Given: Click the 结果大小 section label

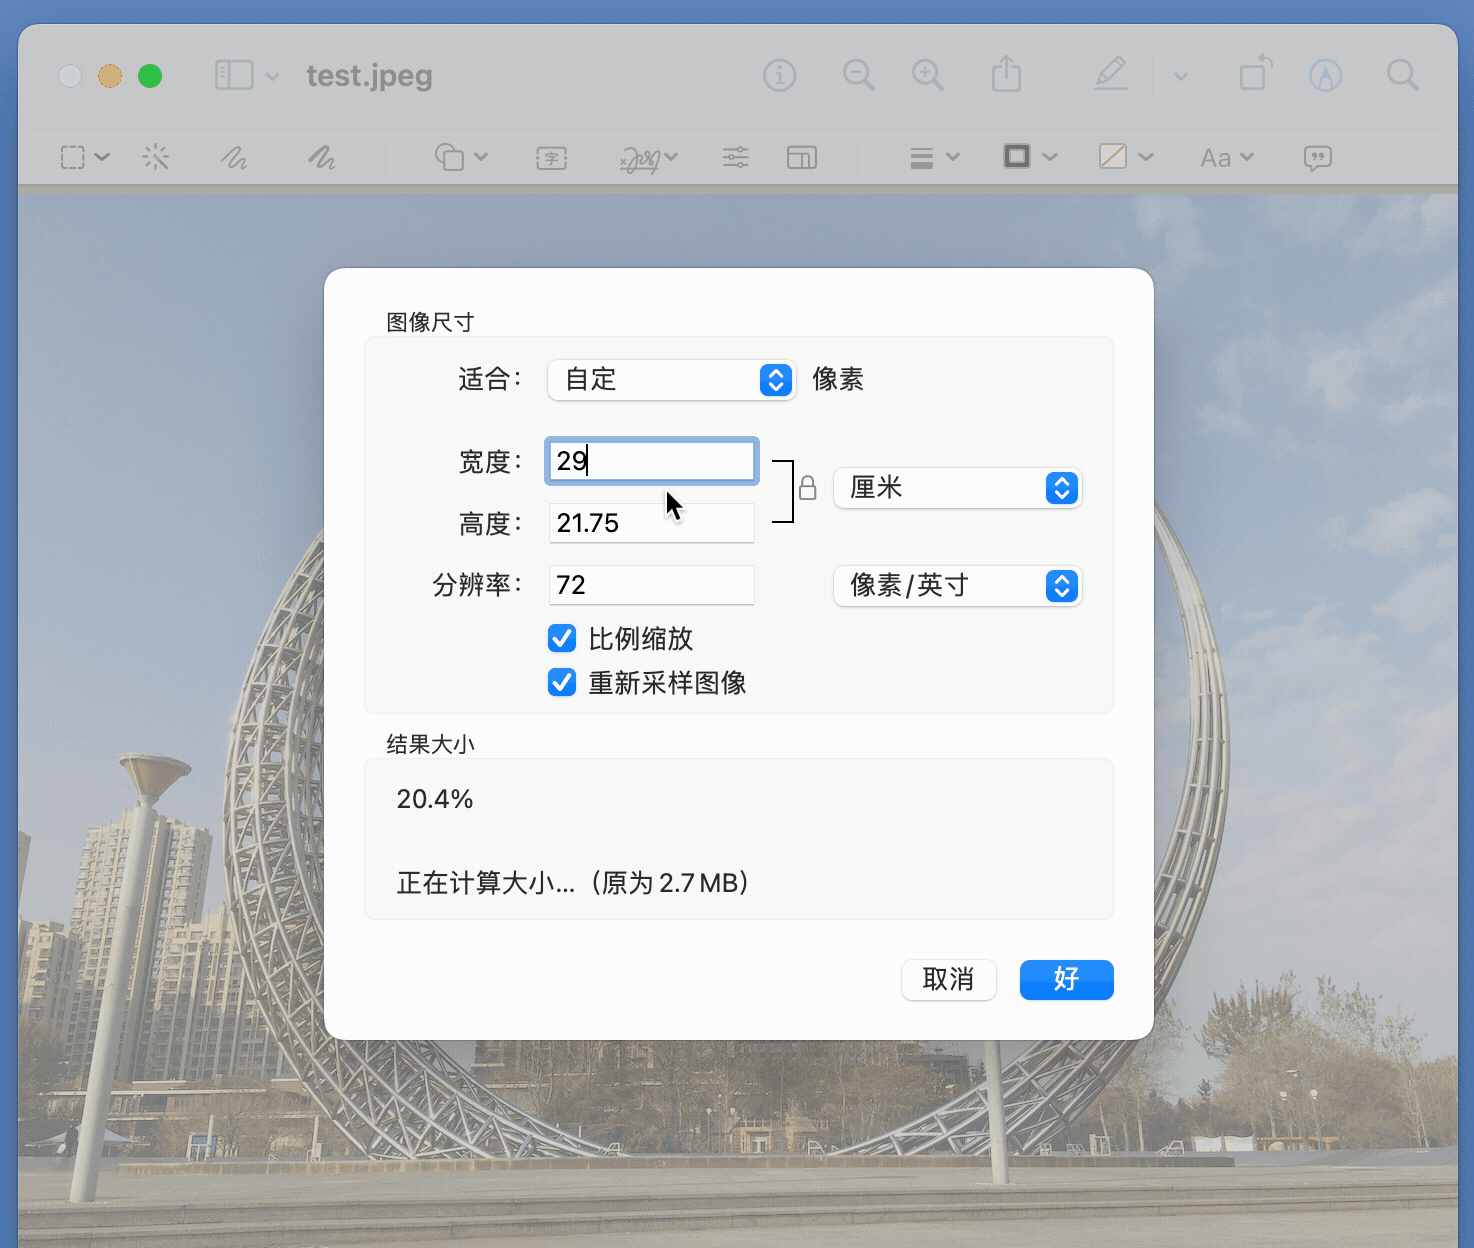Looking at the screenshot, I should point(430,744).
